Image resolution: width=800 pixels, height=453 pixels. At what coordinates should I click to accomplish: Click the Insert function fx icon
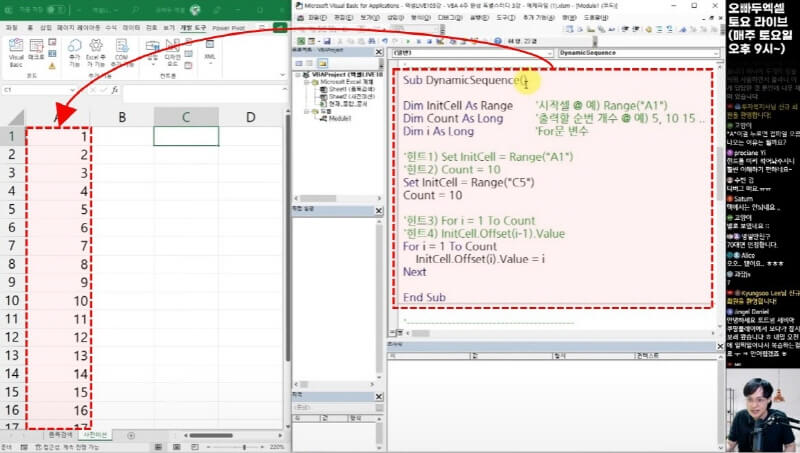pos(115,90)
